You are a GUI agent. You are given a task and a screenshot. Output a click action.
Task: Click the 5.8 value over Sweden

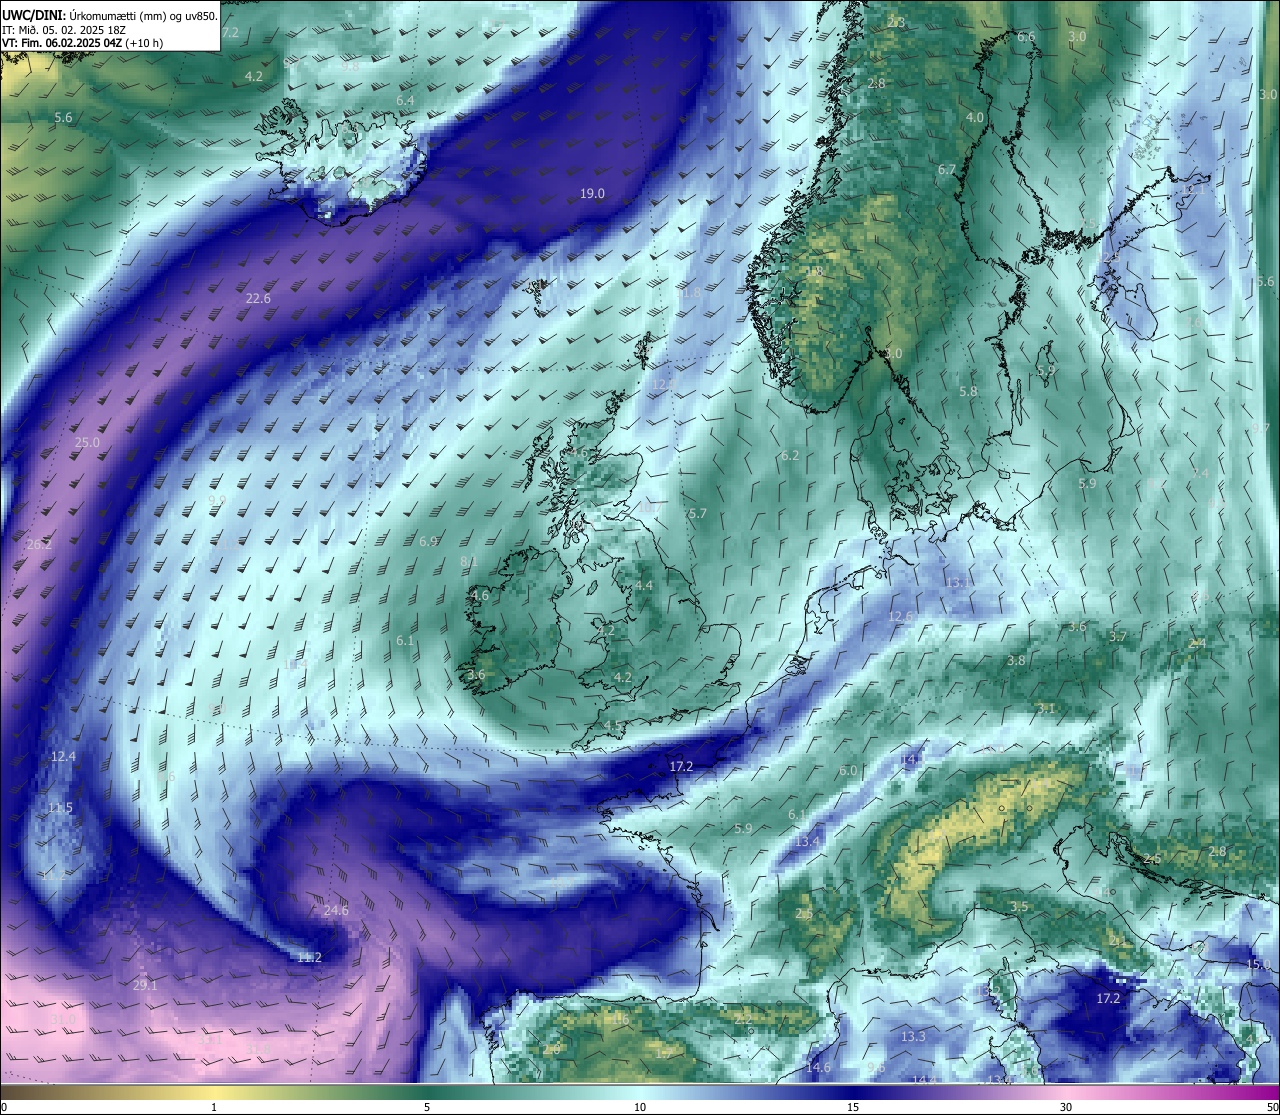click(x=968, y=391)
